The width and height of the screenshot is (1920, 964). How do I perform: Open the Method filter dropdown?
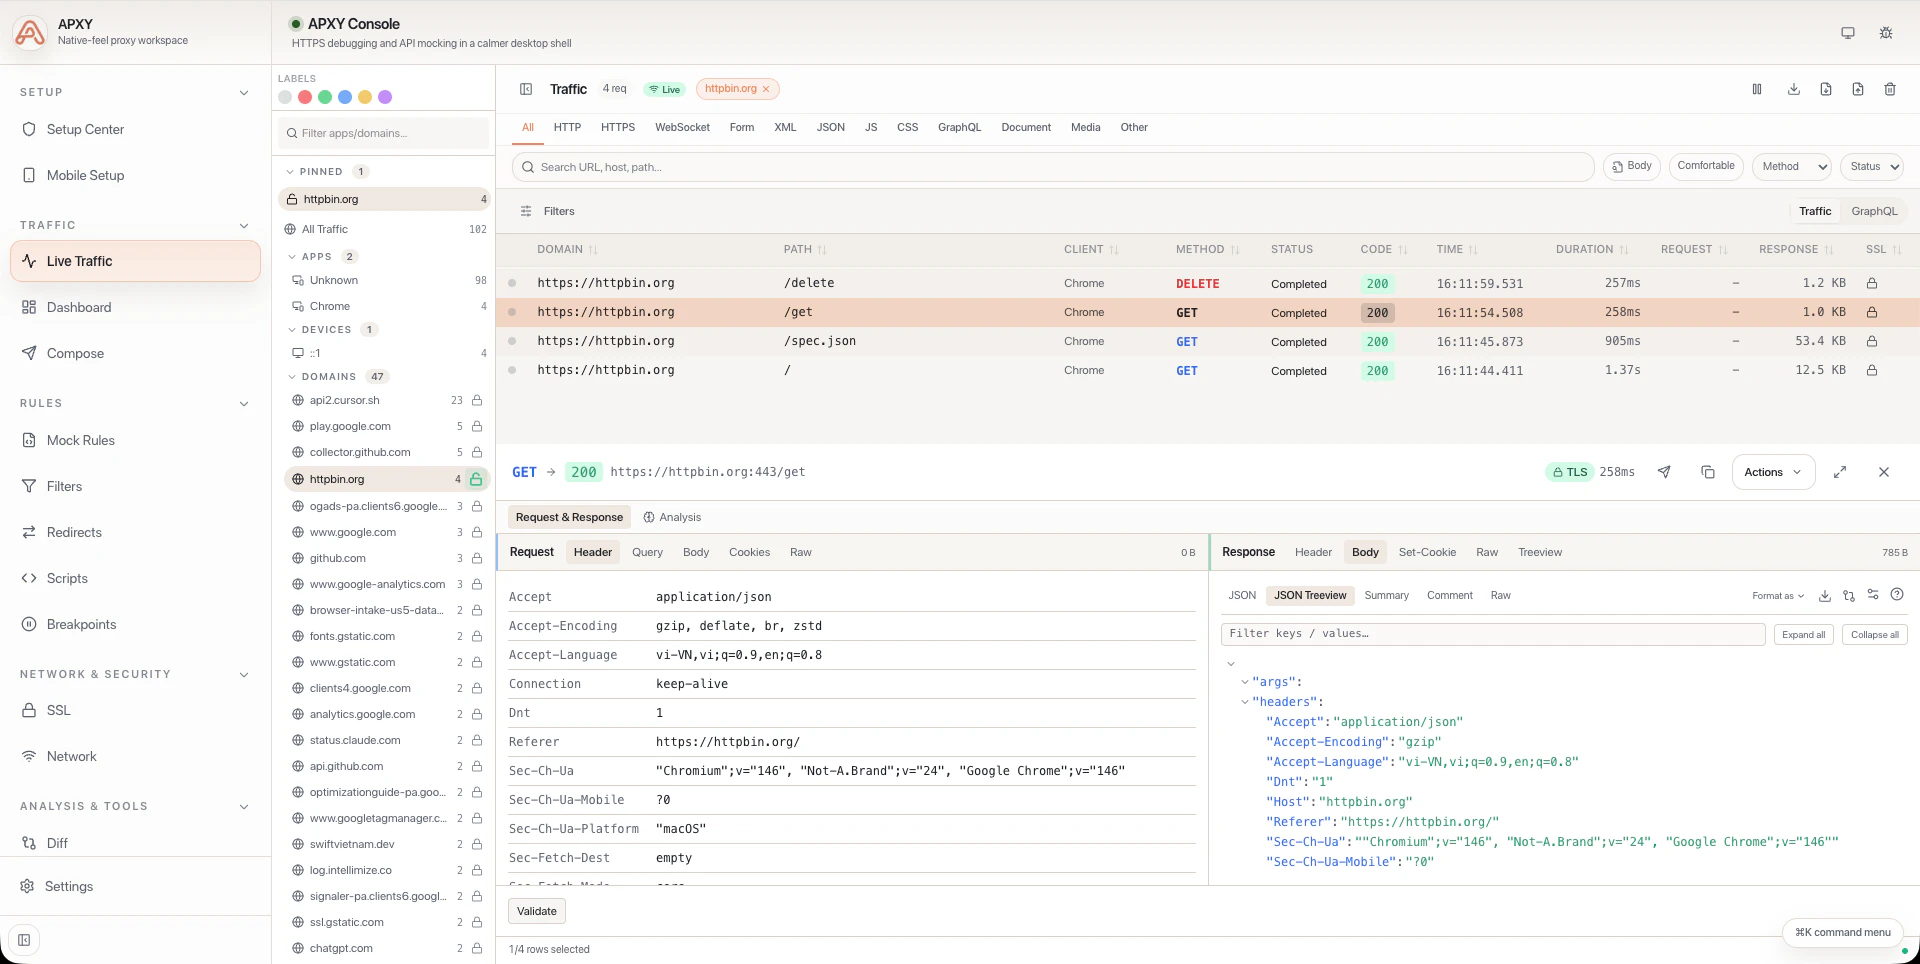pyautogui.click(x=1792, y=166)
